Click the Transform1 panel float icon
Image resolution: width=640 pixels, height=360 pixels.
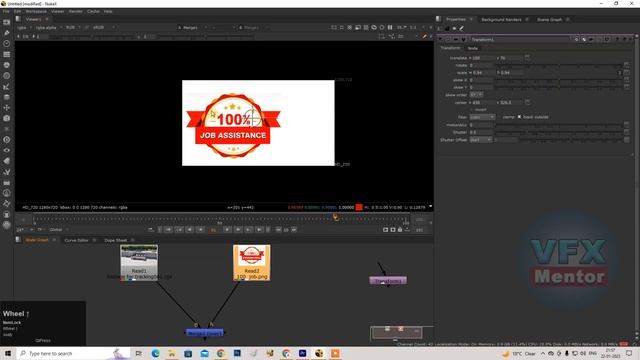[624, 39]
